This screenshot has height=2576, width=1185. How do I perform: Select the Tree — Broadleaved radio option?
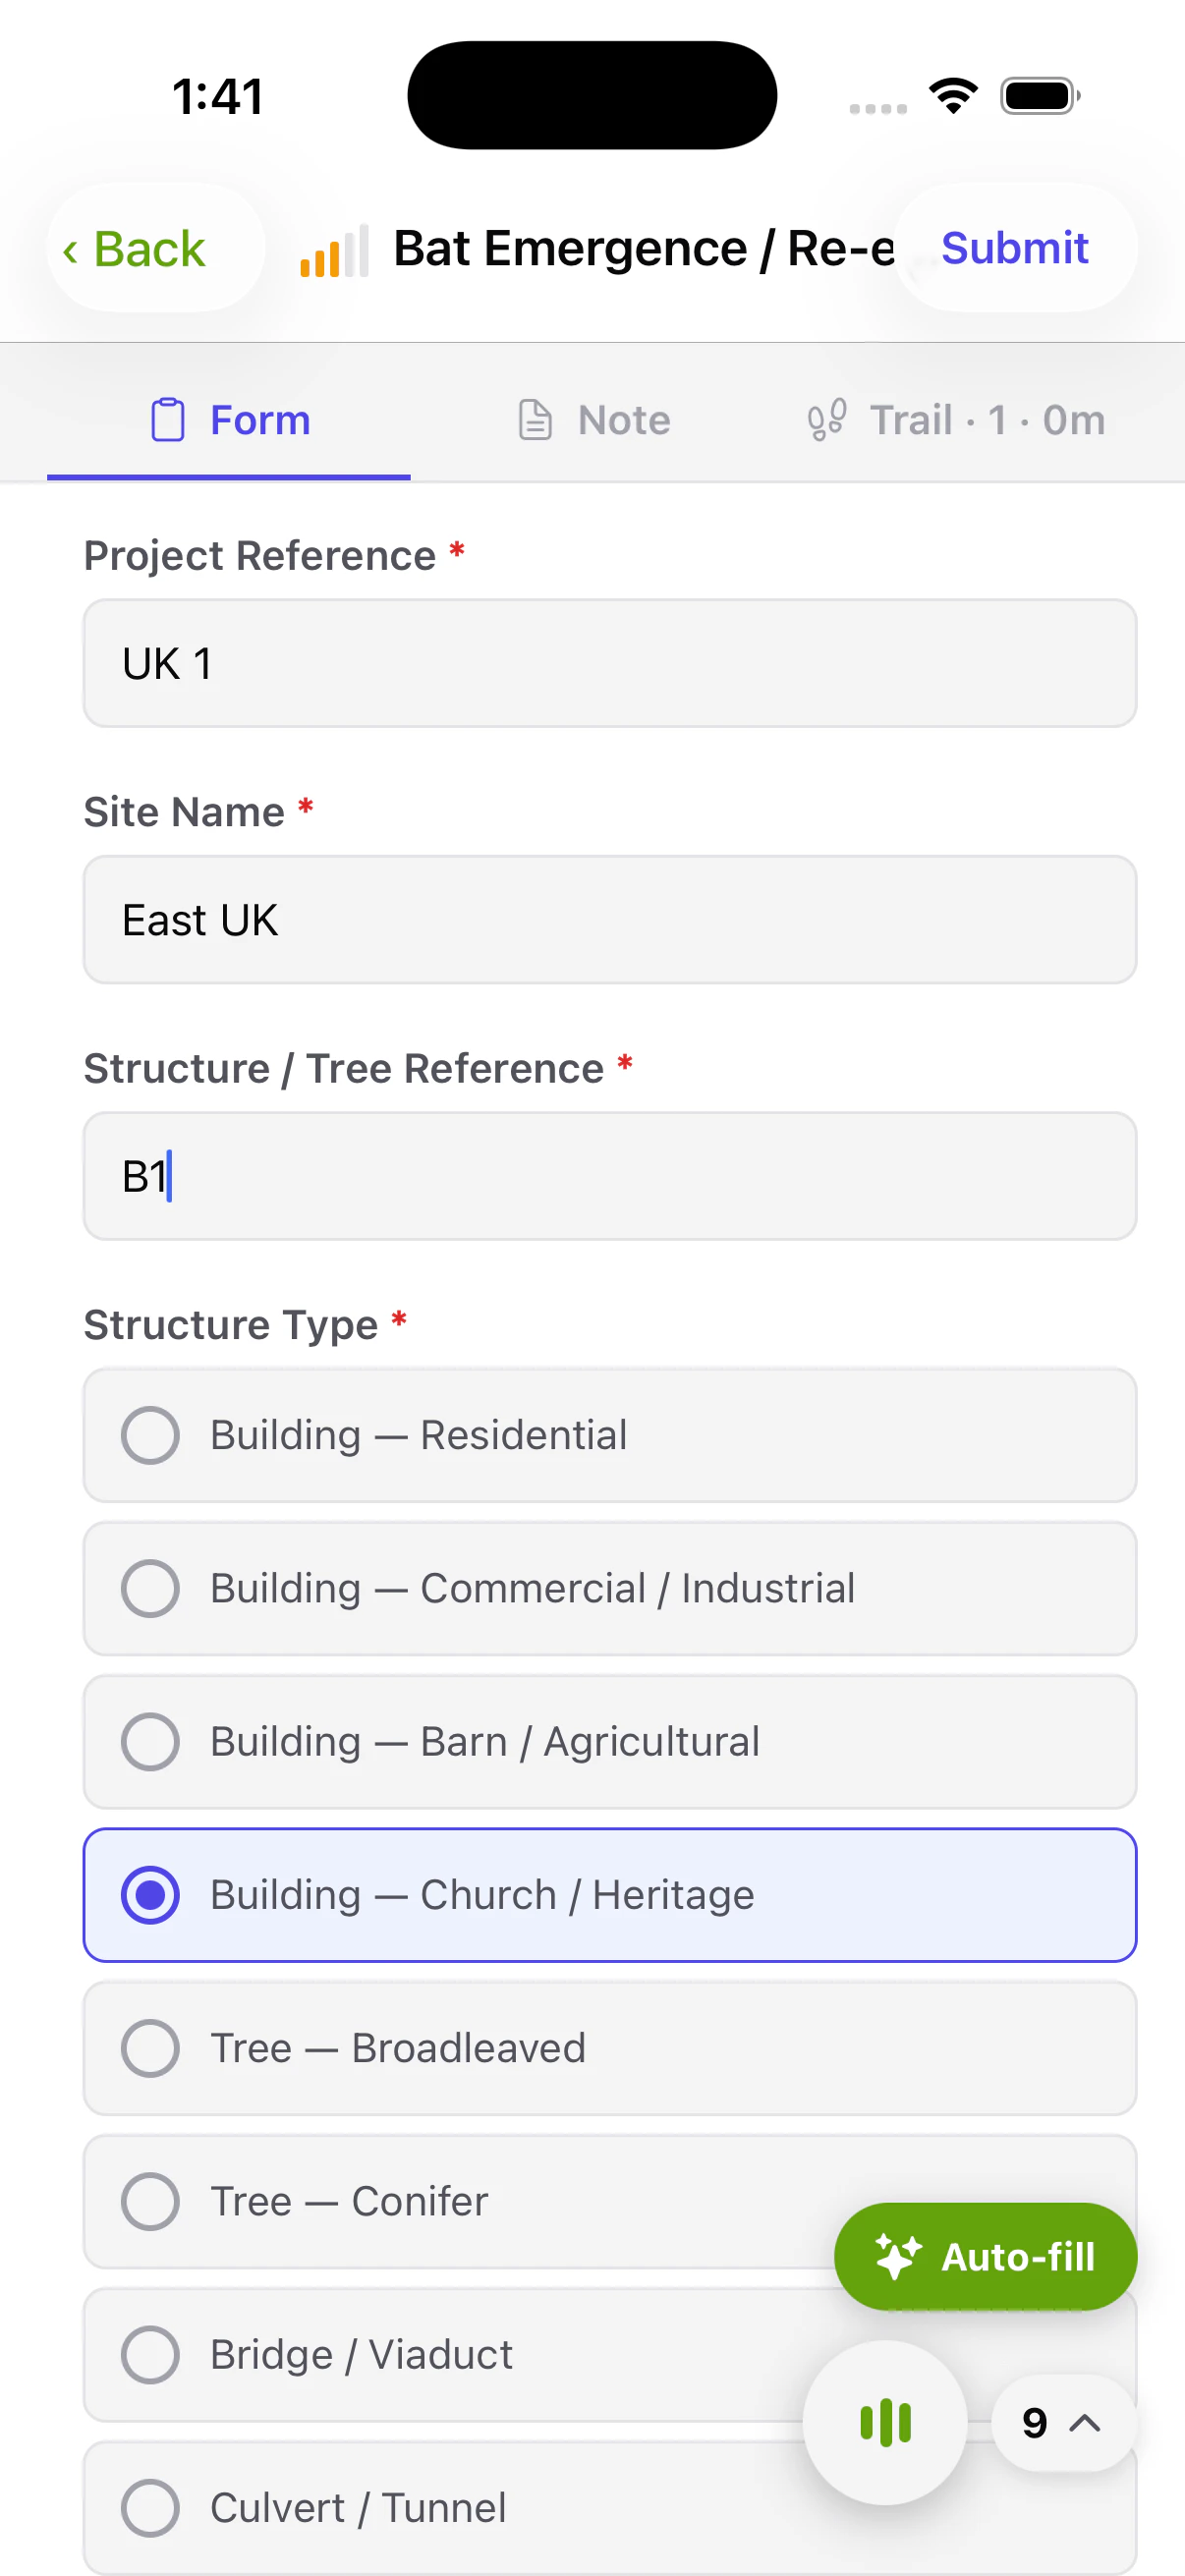pos(610,2048)
